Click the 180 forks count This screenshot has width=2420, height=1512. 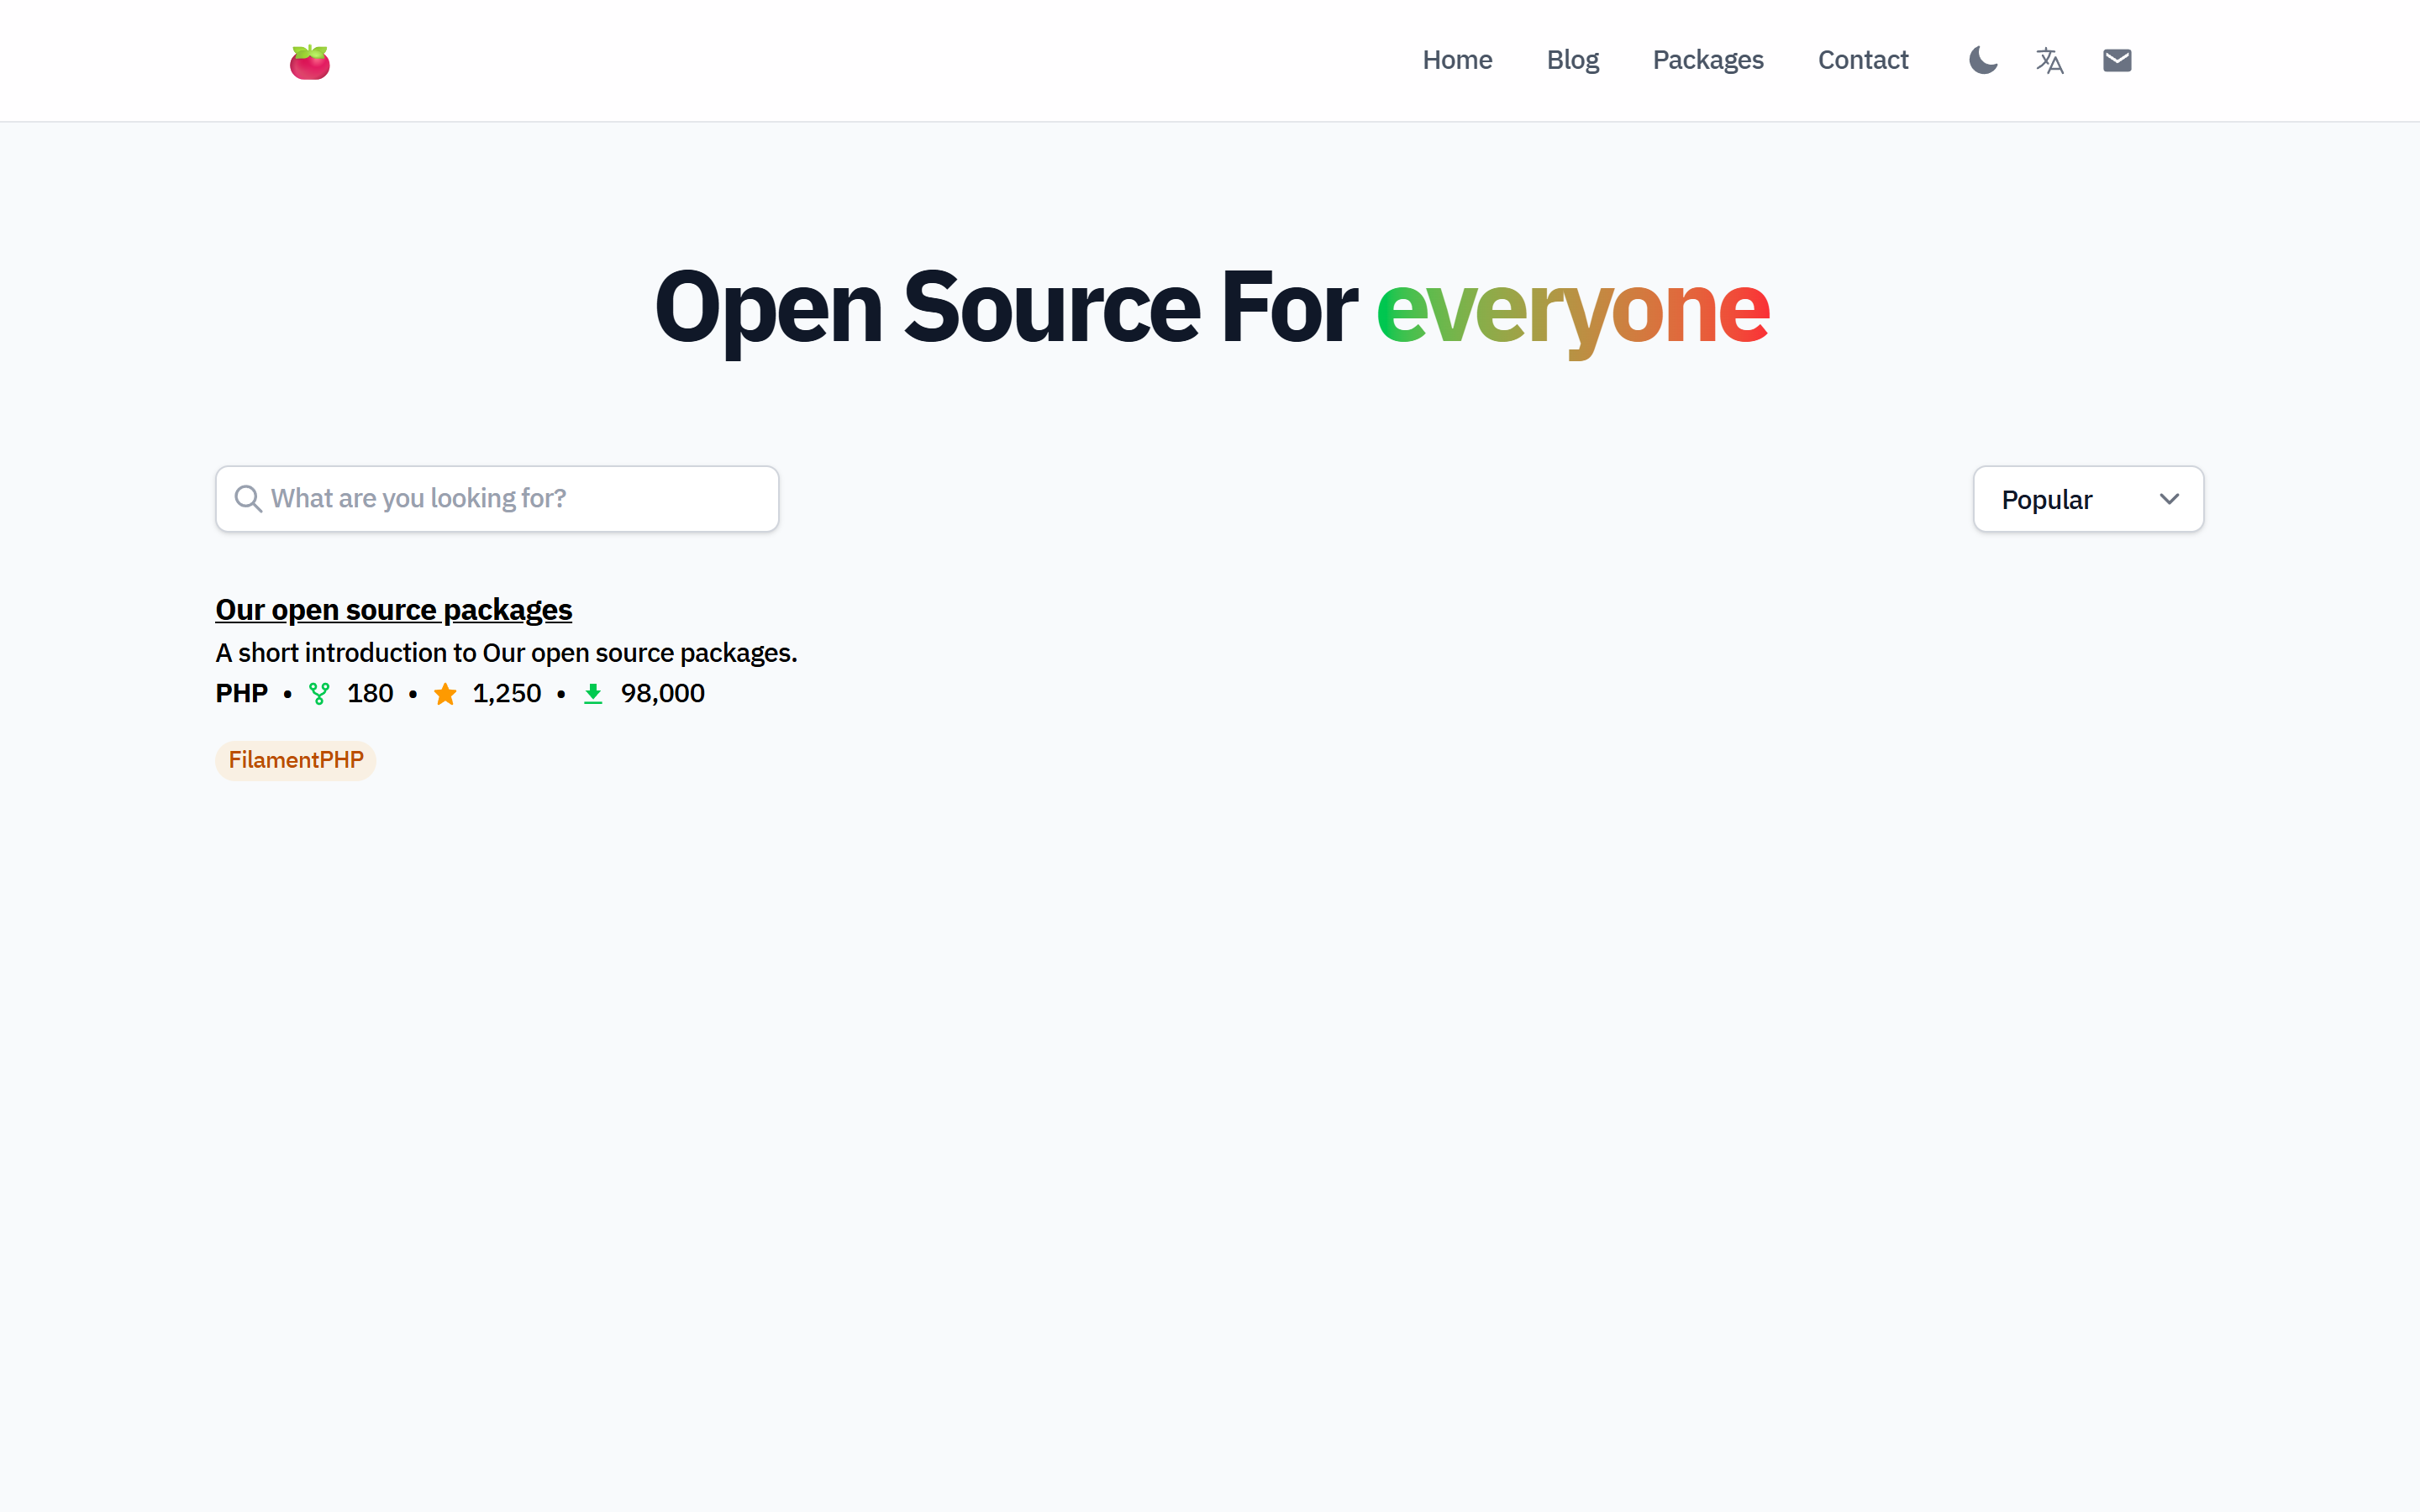pos(370,693)
